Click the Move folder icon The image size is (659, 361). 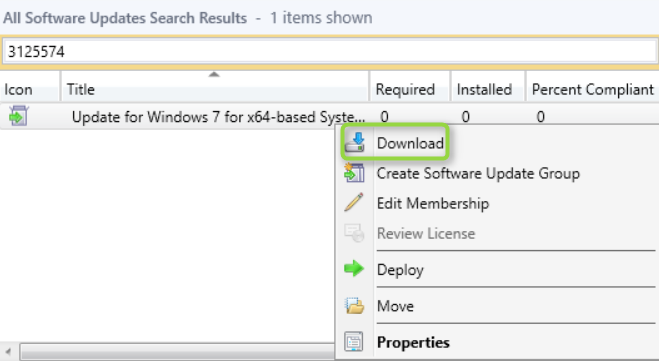click(354, 306)
